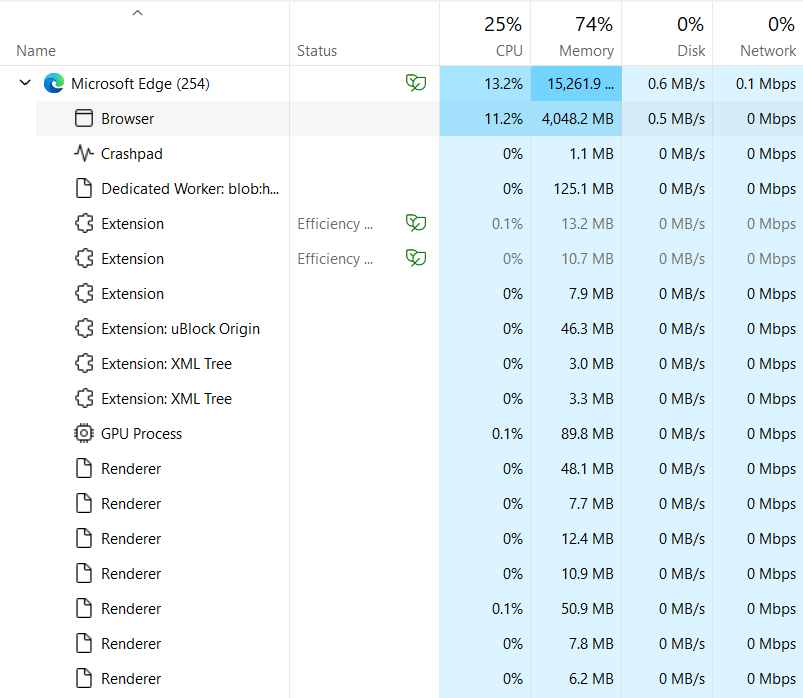Click 'Efficiency ...' status on 10.7 MB Extension
The height and width of the screenshot is (698, 803).
click(335, 259)
